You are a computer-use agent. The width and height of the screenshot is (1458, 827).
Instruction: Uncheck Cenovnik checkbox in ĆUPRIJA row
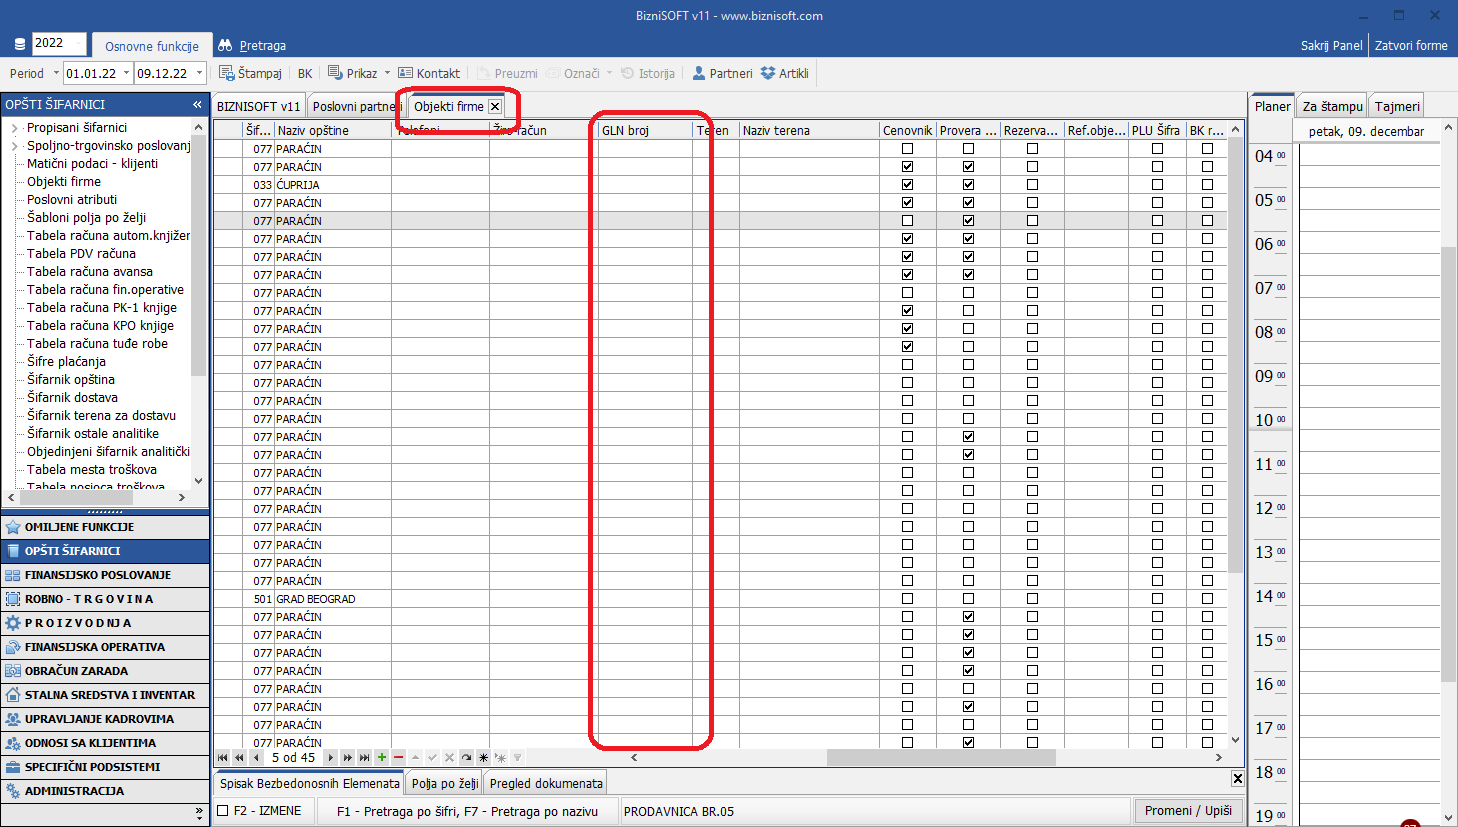click(908, 185)
